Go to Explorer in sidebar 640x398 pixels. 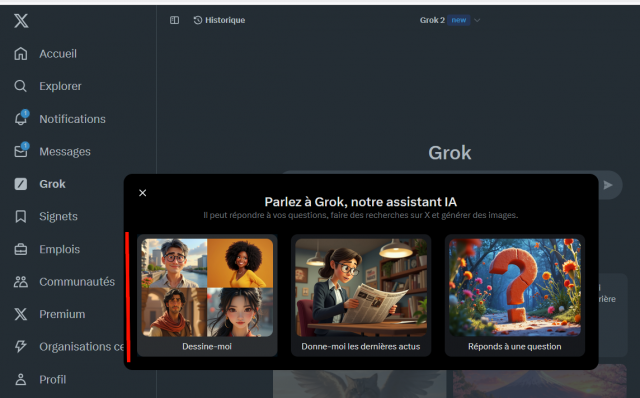tap(60, 86)
